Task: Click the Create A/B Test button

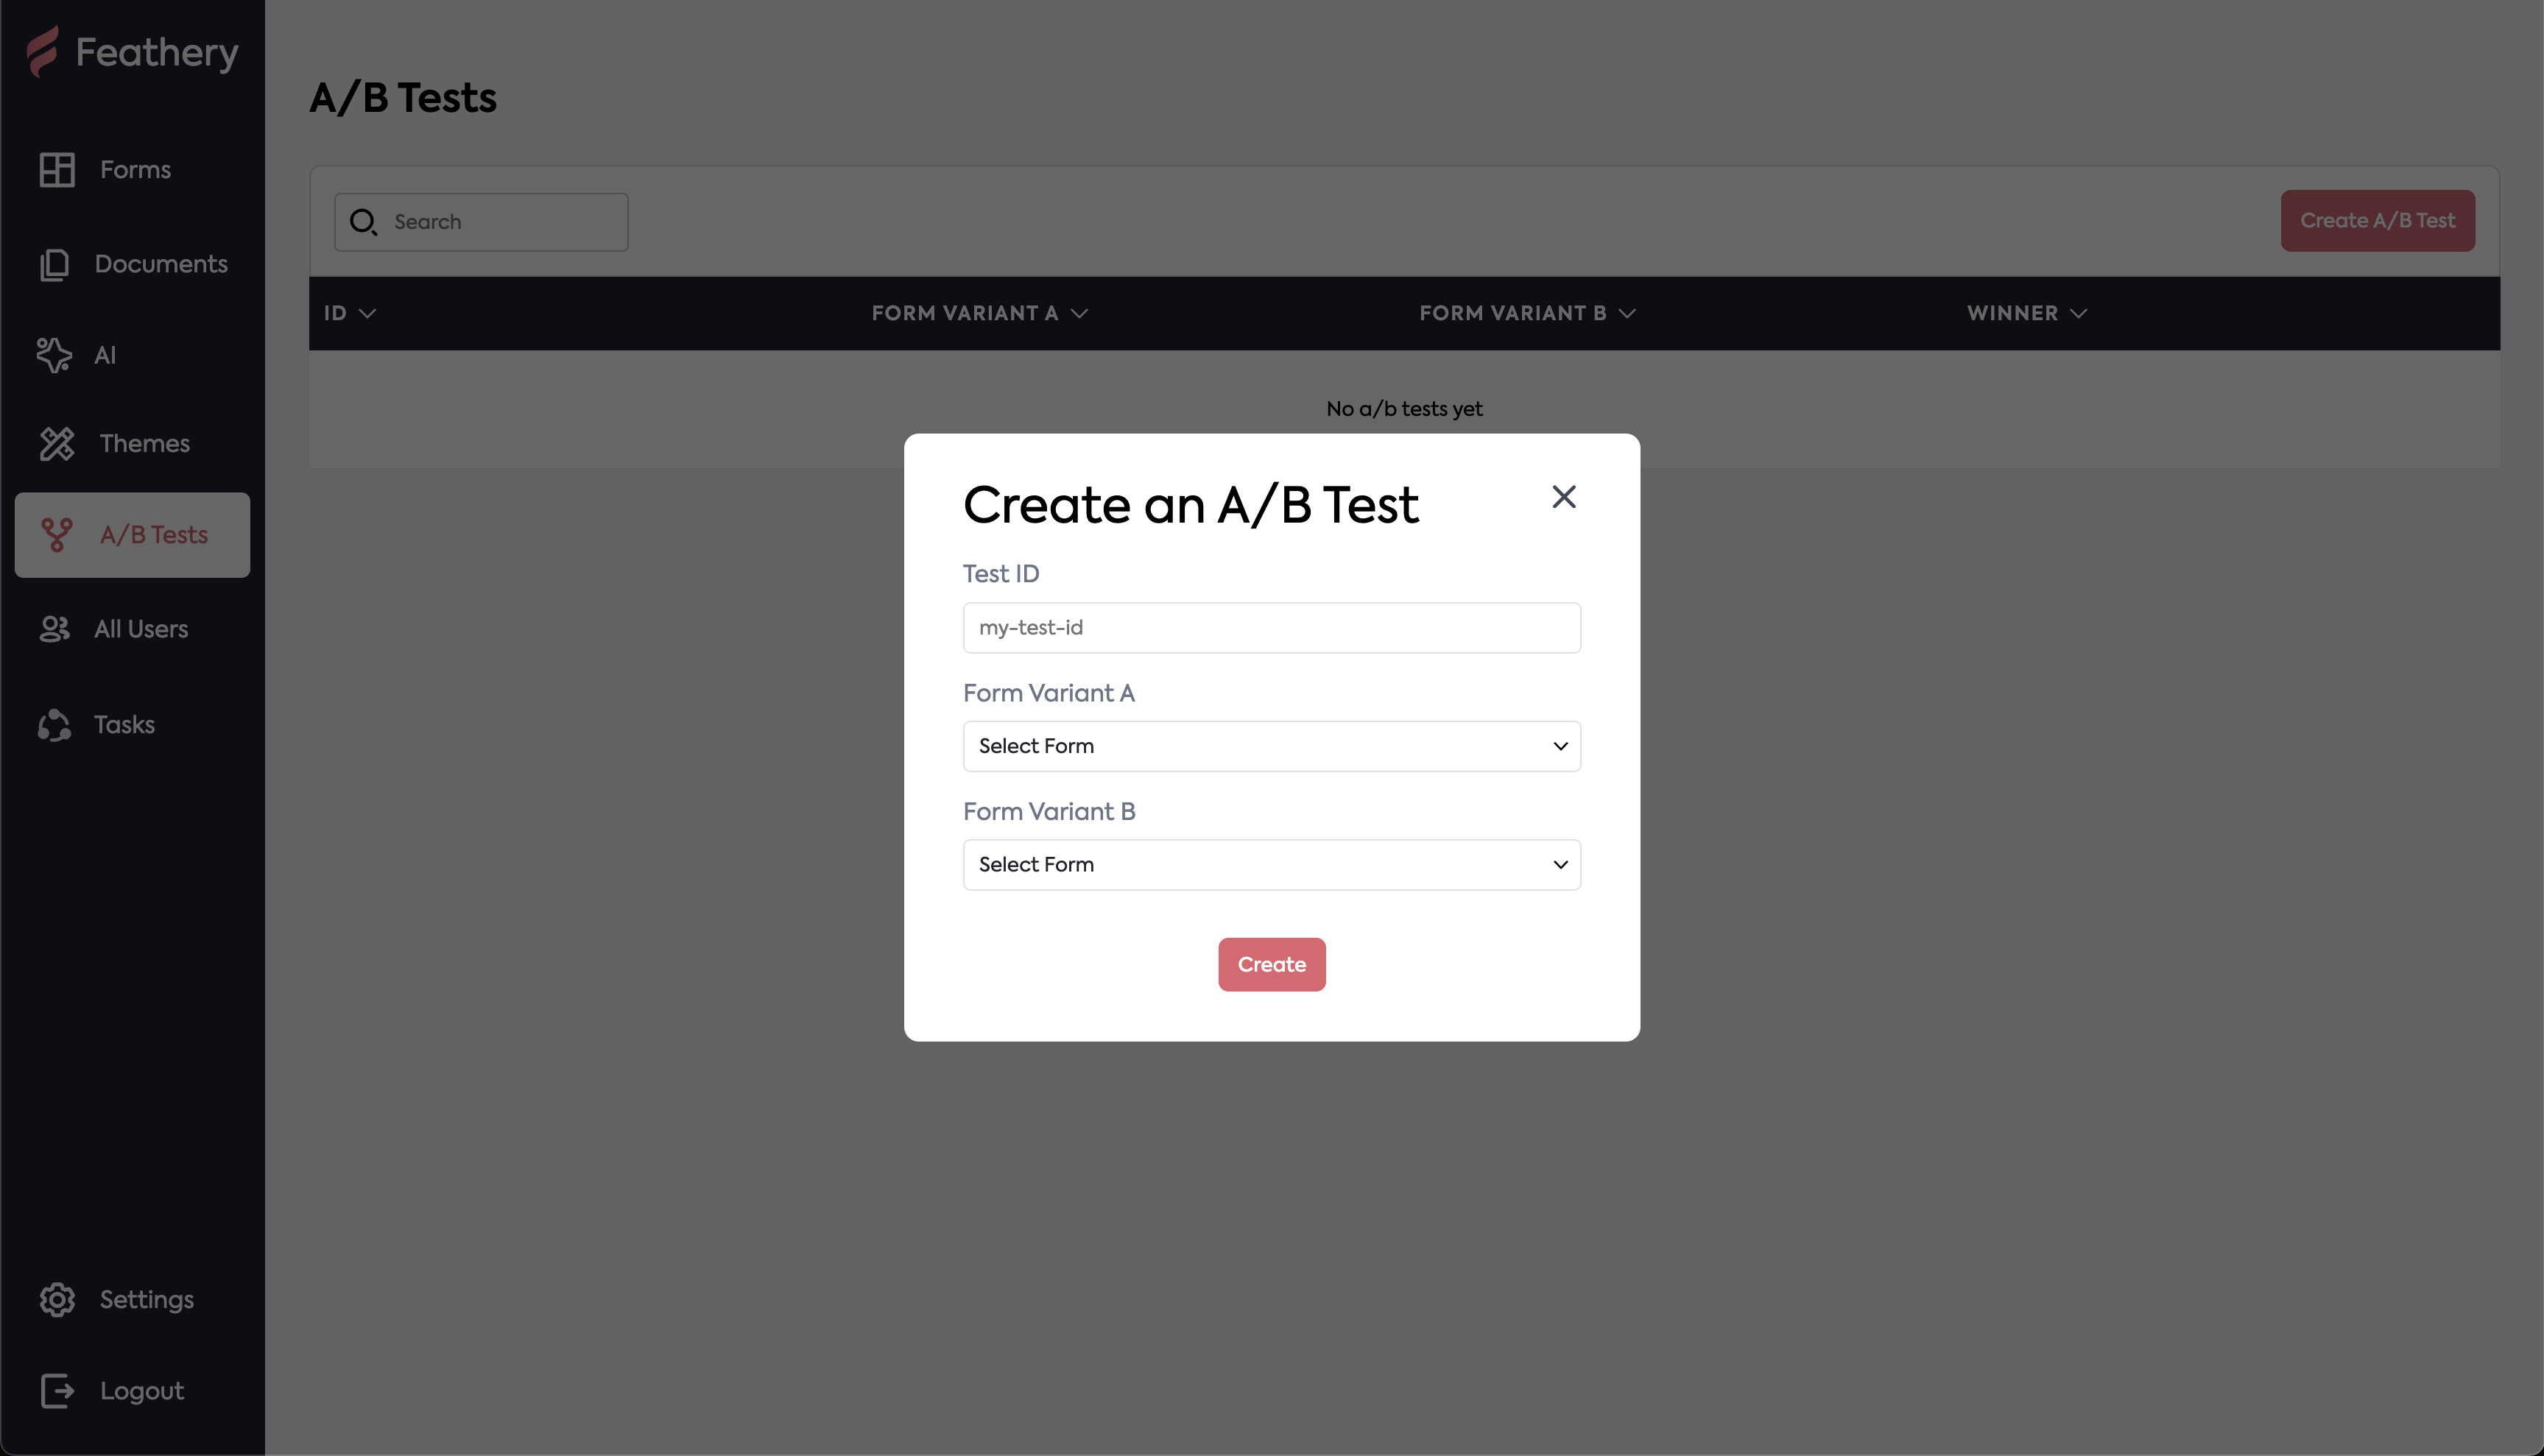Action: (x=2377, y=221)
